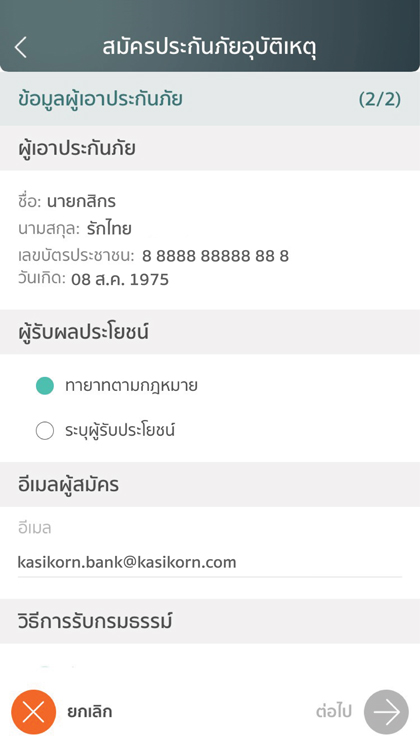The width and height of the screenshot is (420, 748).
Task: Click the ยกเลิก cancel label
Action: click(x=90, y=712)
